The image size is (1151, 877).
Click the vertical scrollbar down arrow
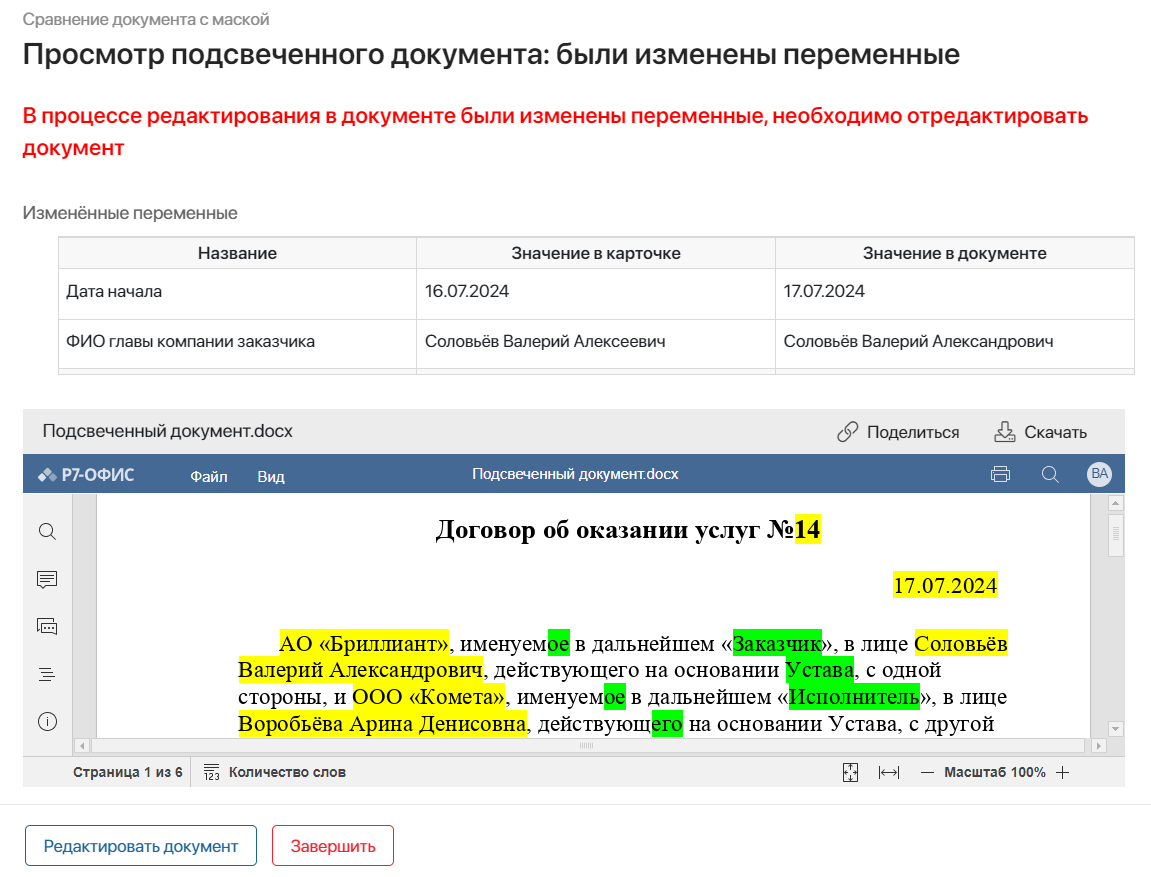point(1115,729)
